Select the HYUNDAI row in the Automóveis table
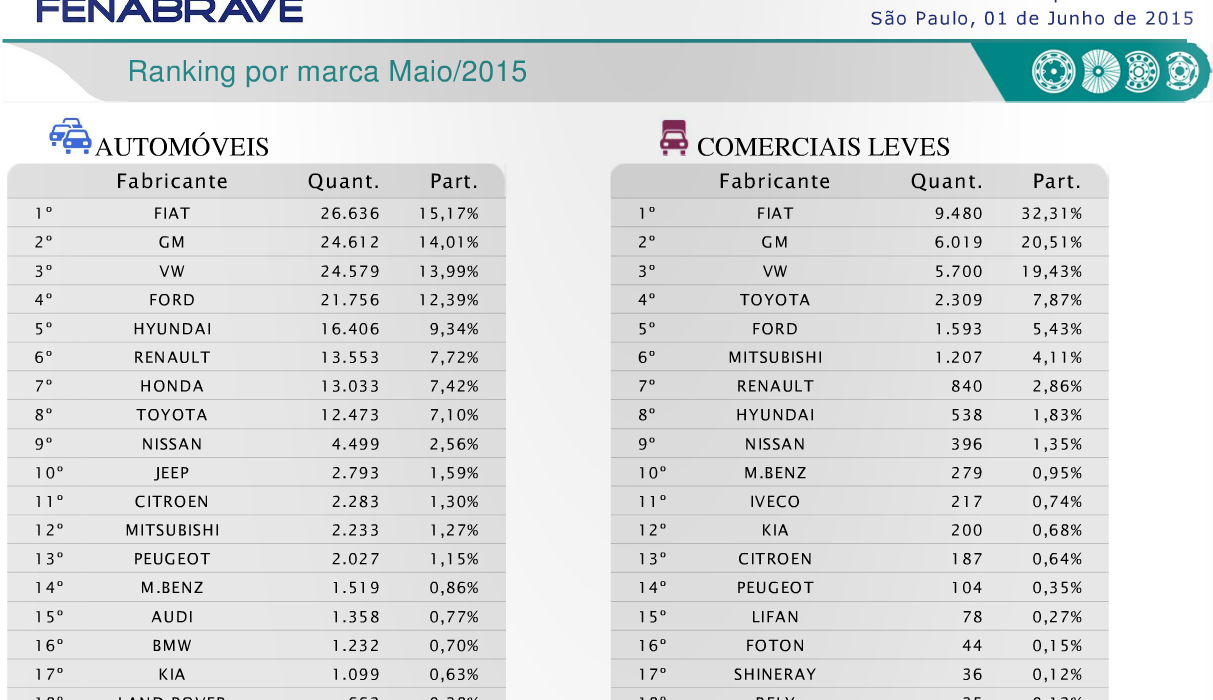Viewport: 1213px width, 700px height. (172, 329)
